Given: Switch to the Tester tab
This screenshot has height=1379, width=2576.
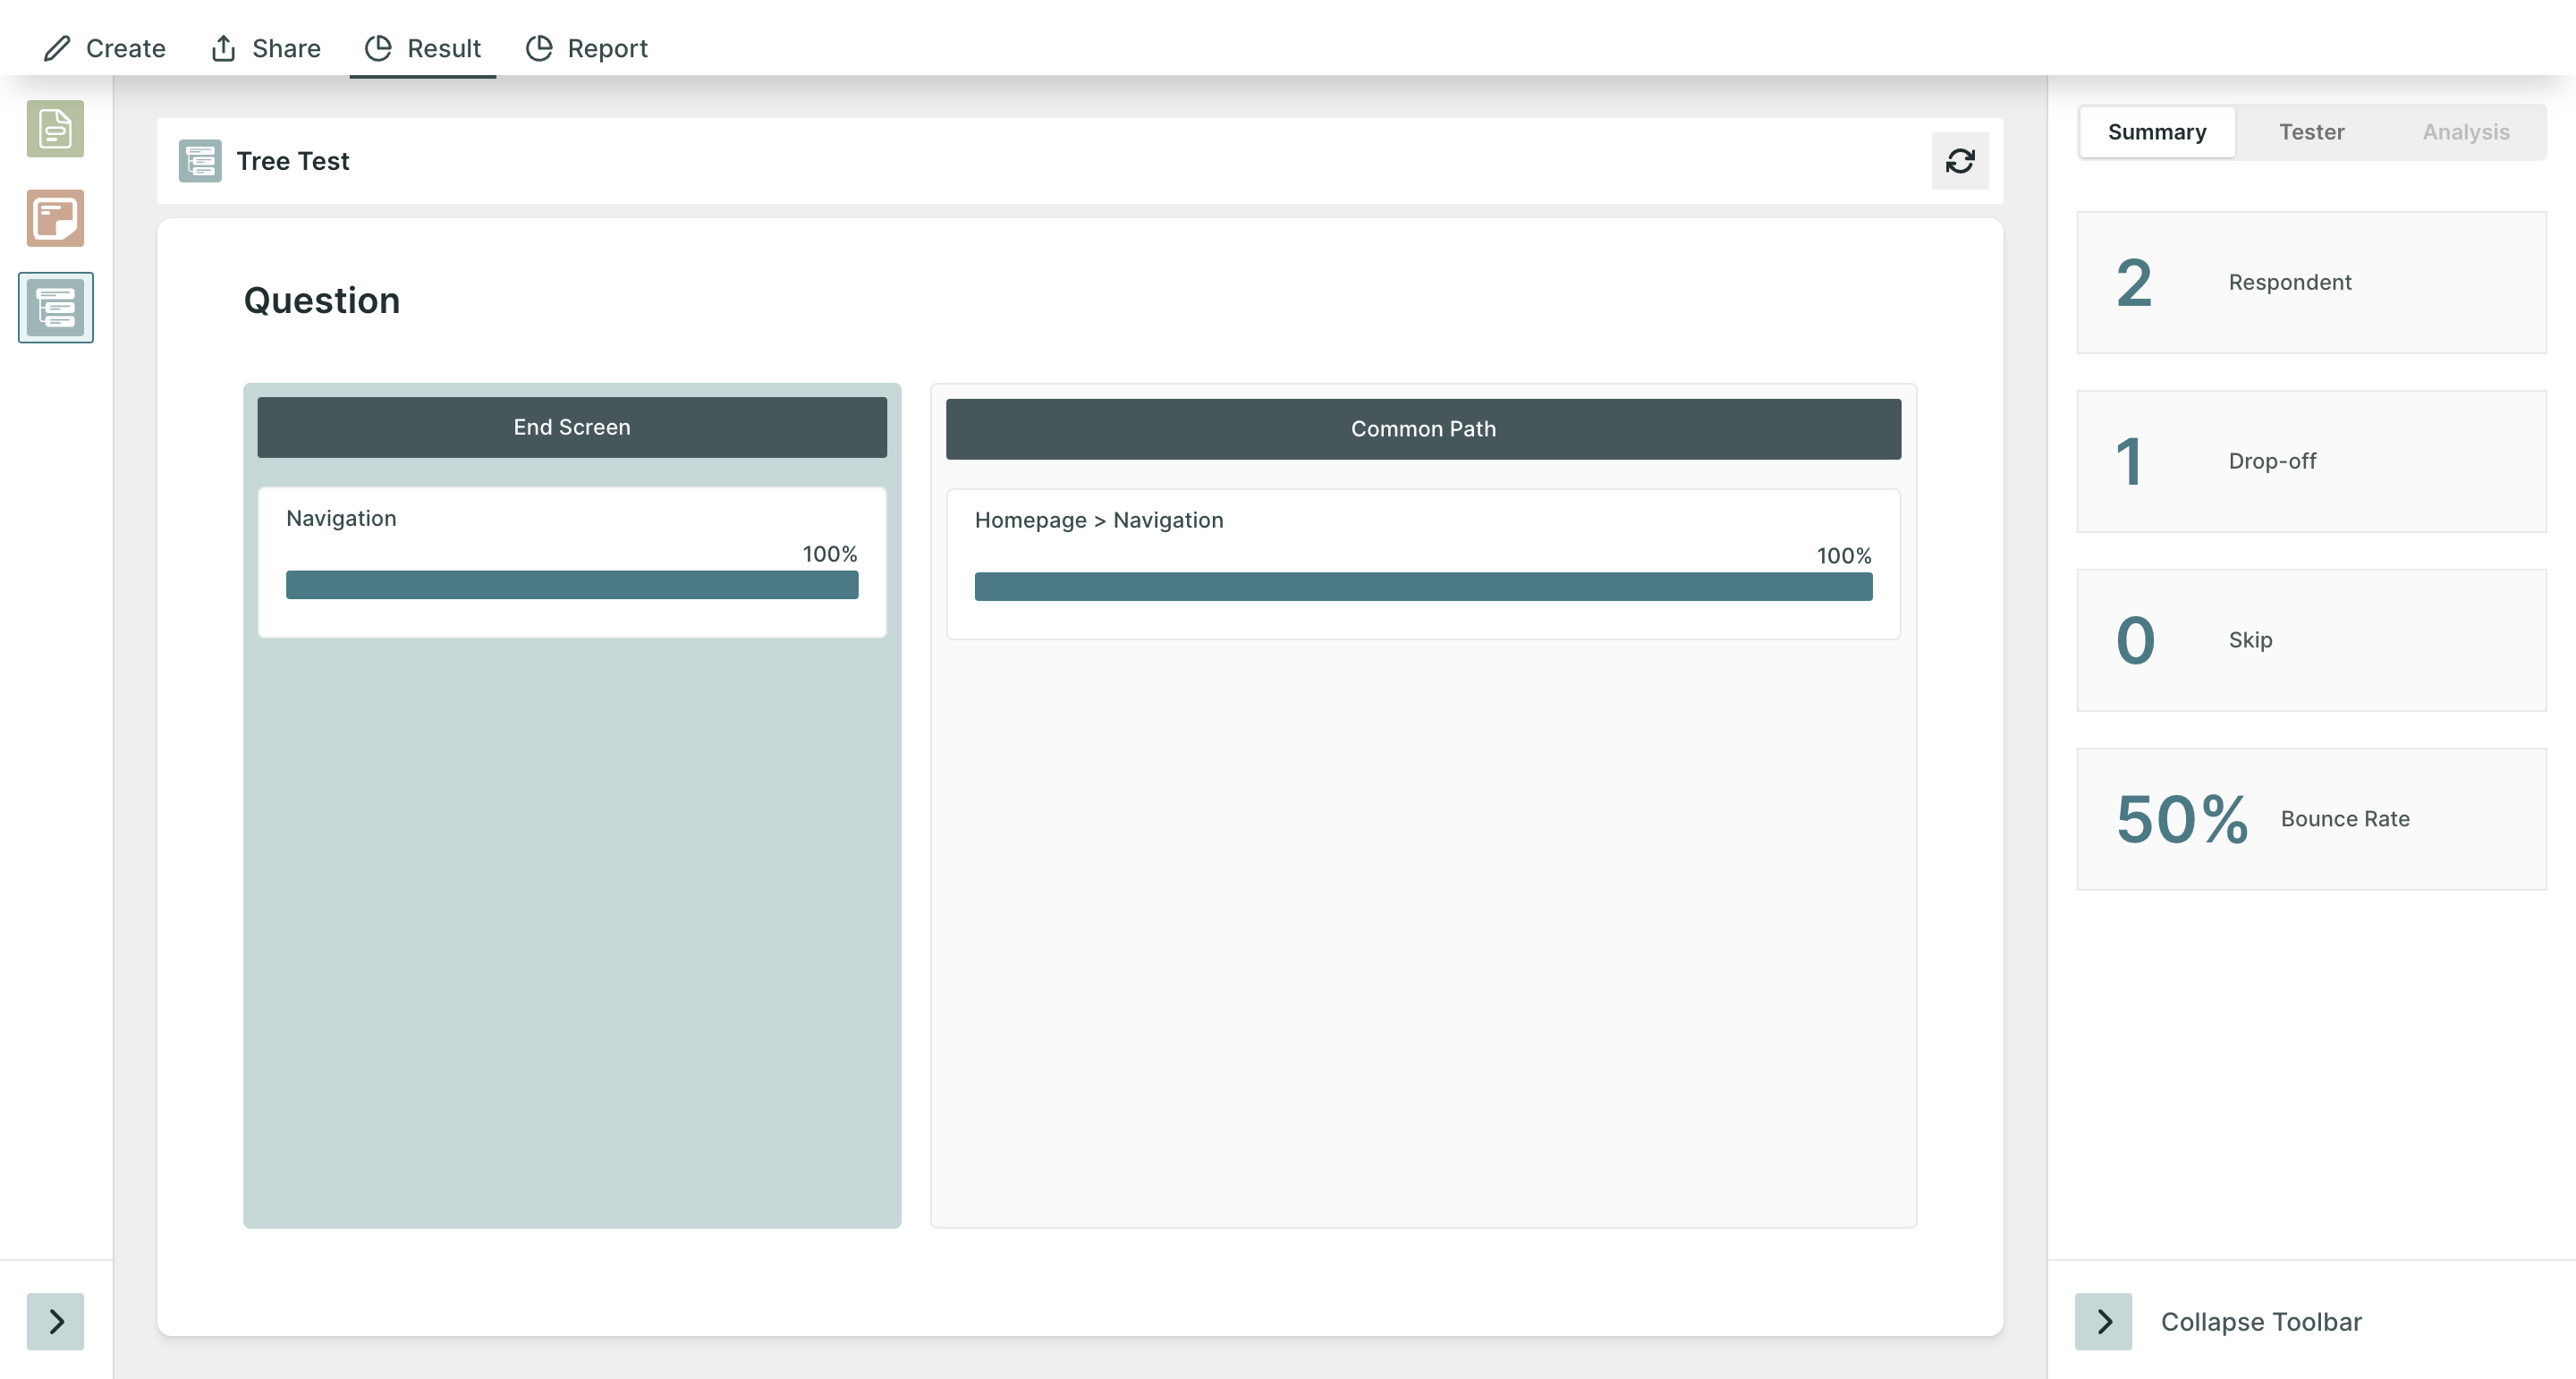Looking at the screenshot, I should coord(2311,132).
